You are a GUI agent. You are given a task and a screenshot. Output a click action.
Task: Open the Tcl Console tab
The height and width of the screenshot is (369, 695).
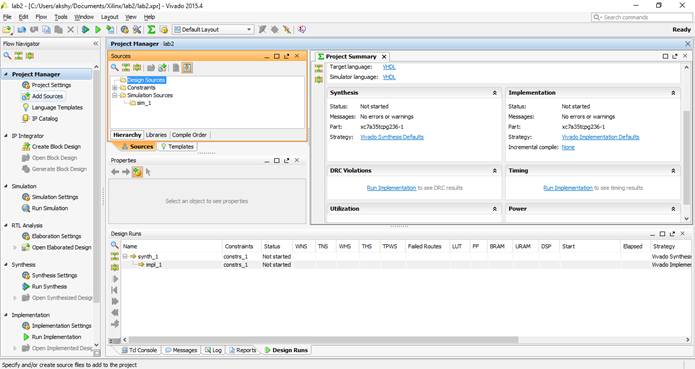(140, 350)
